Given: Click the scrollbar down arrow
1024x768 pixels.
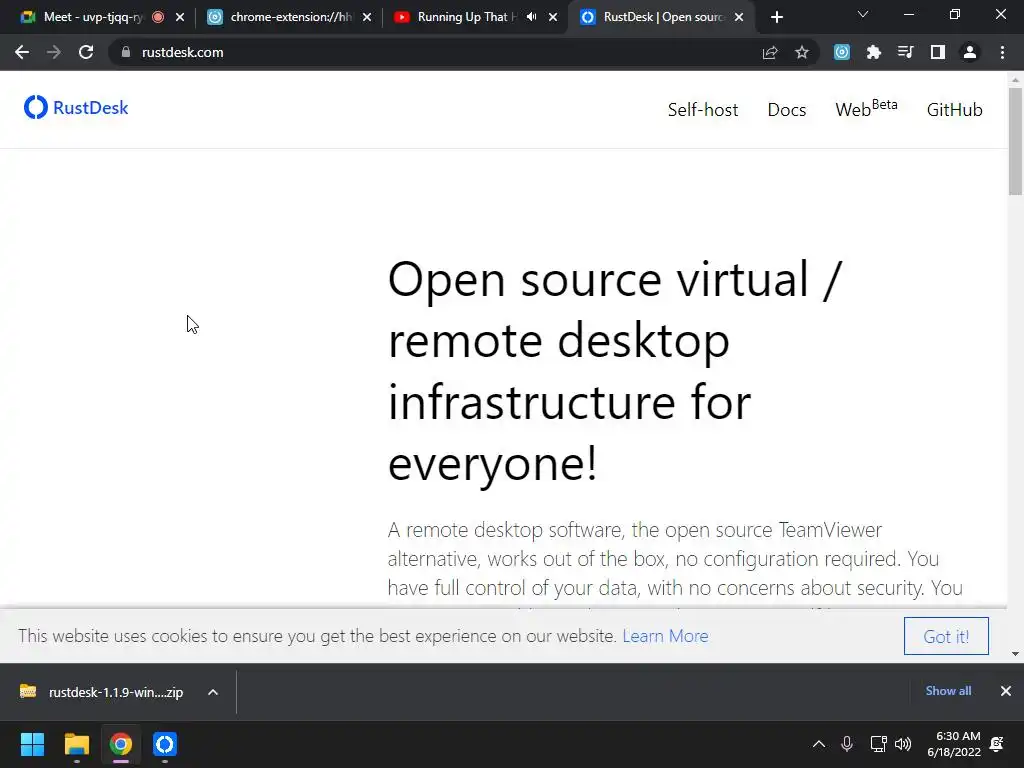Looking at the screenshot, I should click(x=1016, y=654).
